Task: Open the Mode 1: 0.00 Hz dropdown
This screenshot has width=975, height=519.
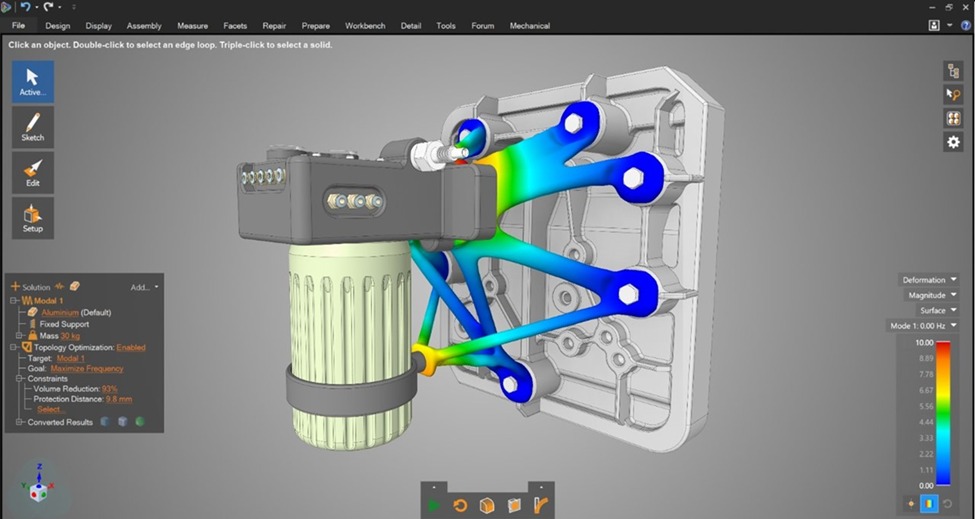Action: 924,326
